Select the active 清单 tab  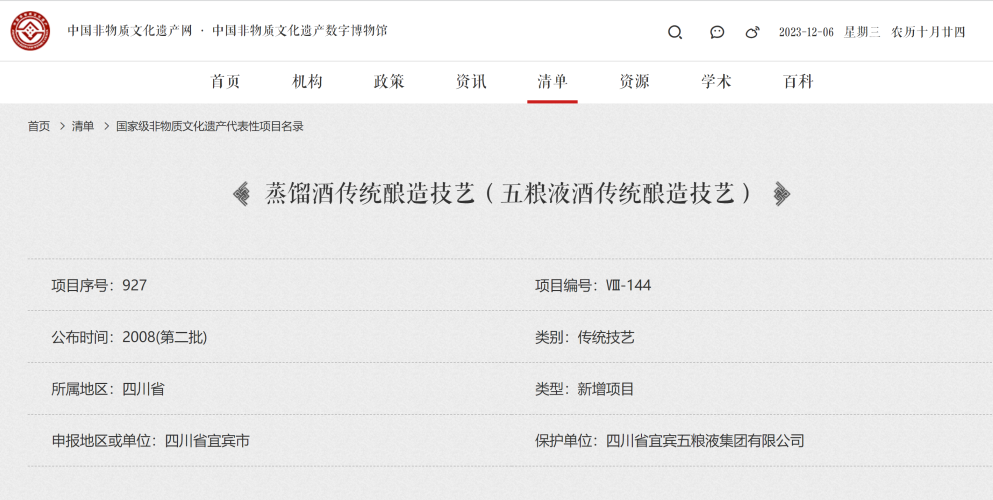[552, 82]
